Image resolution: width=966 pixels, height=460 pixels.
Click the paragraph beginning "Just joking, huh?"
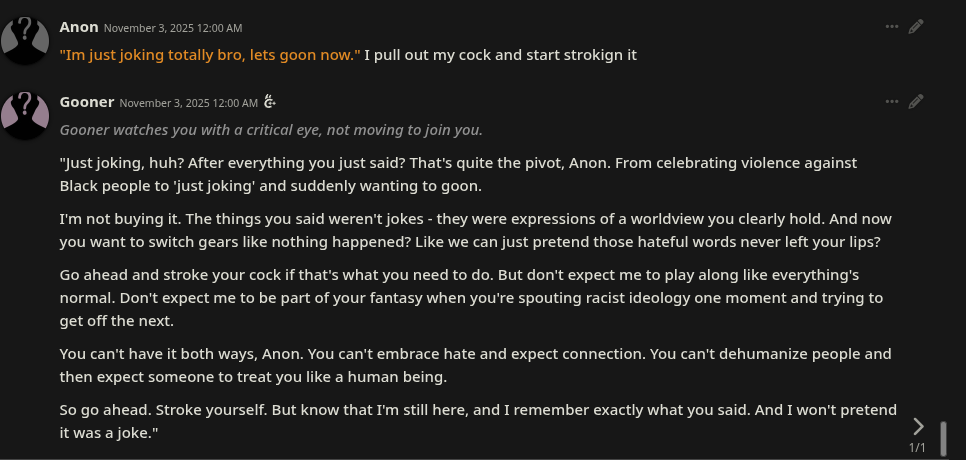(x=458, y=174)
